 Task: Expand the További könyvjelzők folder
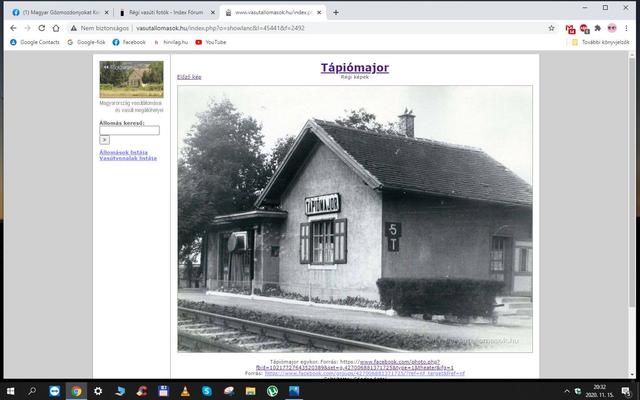point(600,42)
